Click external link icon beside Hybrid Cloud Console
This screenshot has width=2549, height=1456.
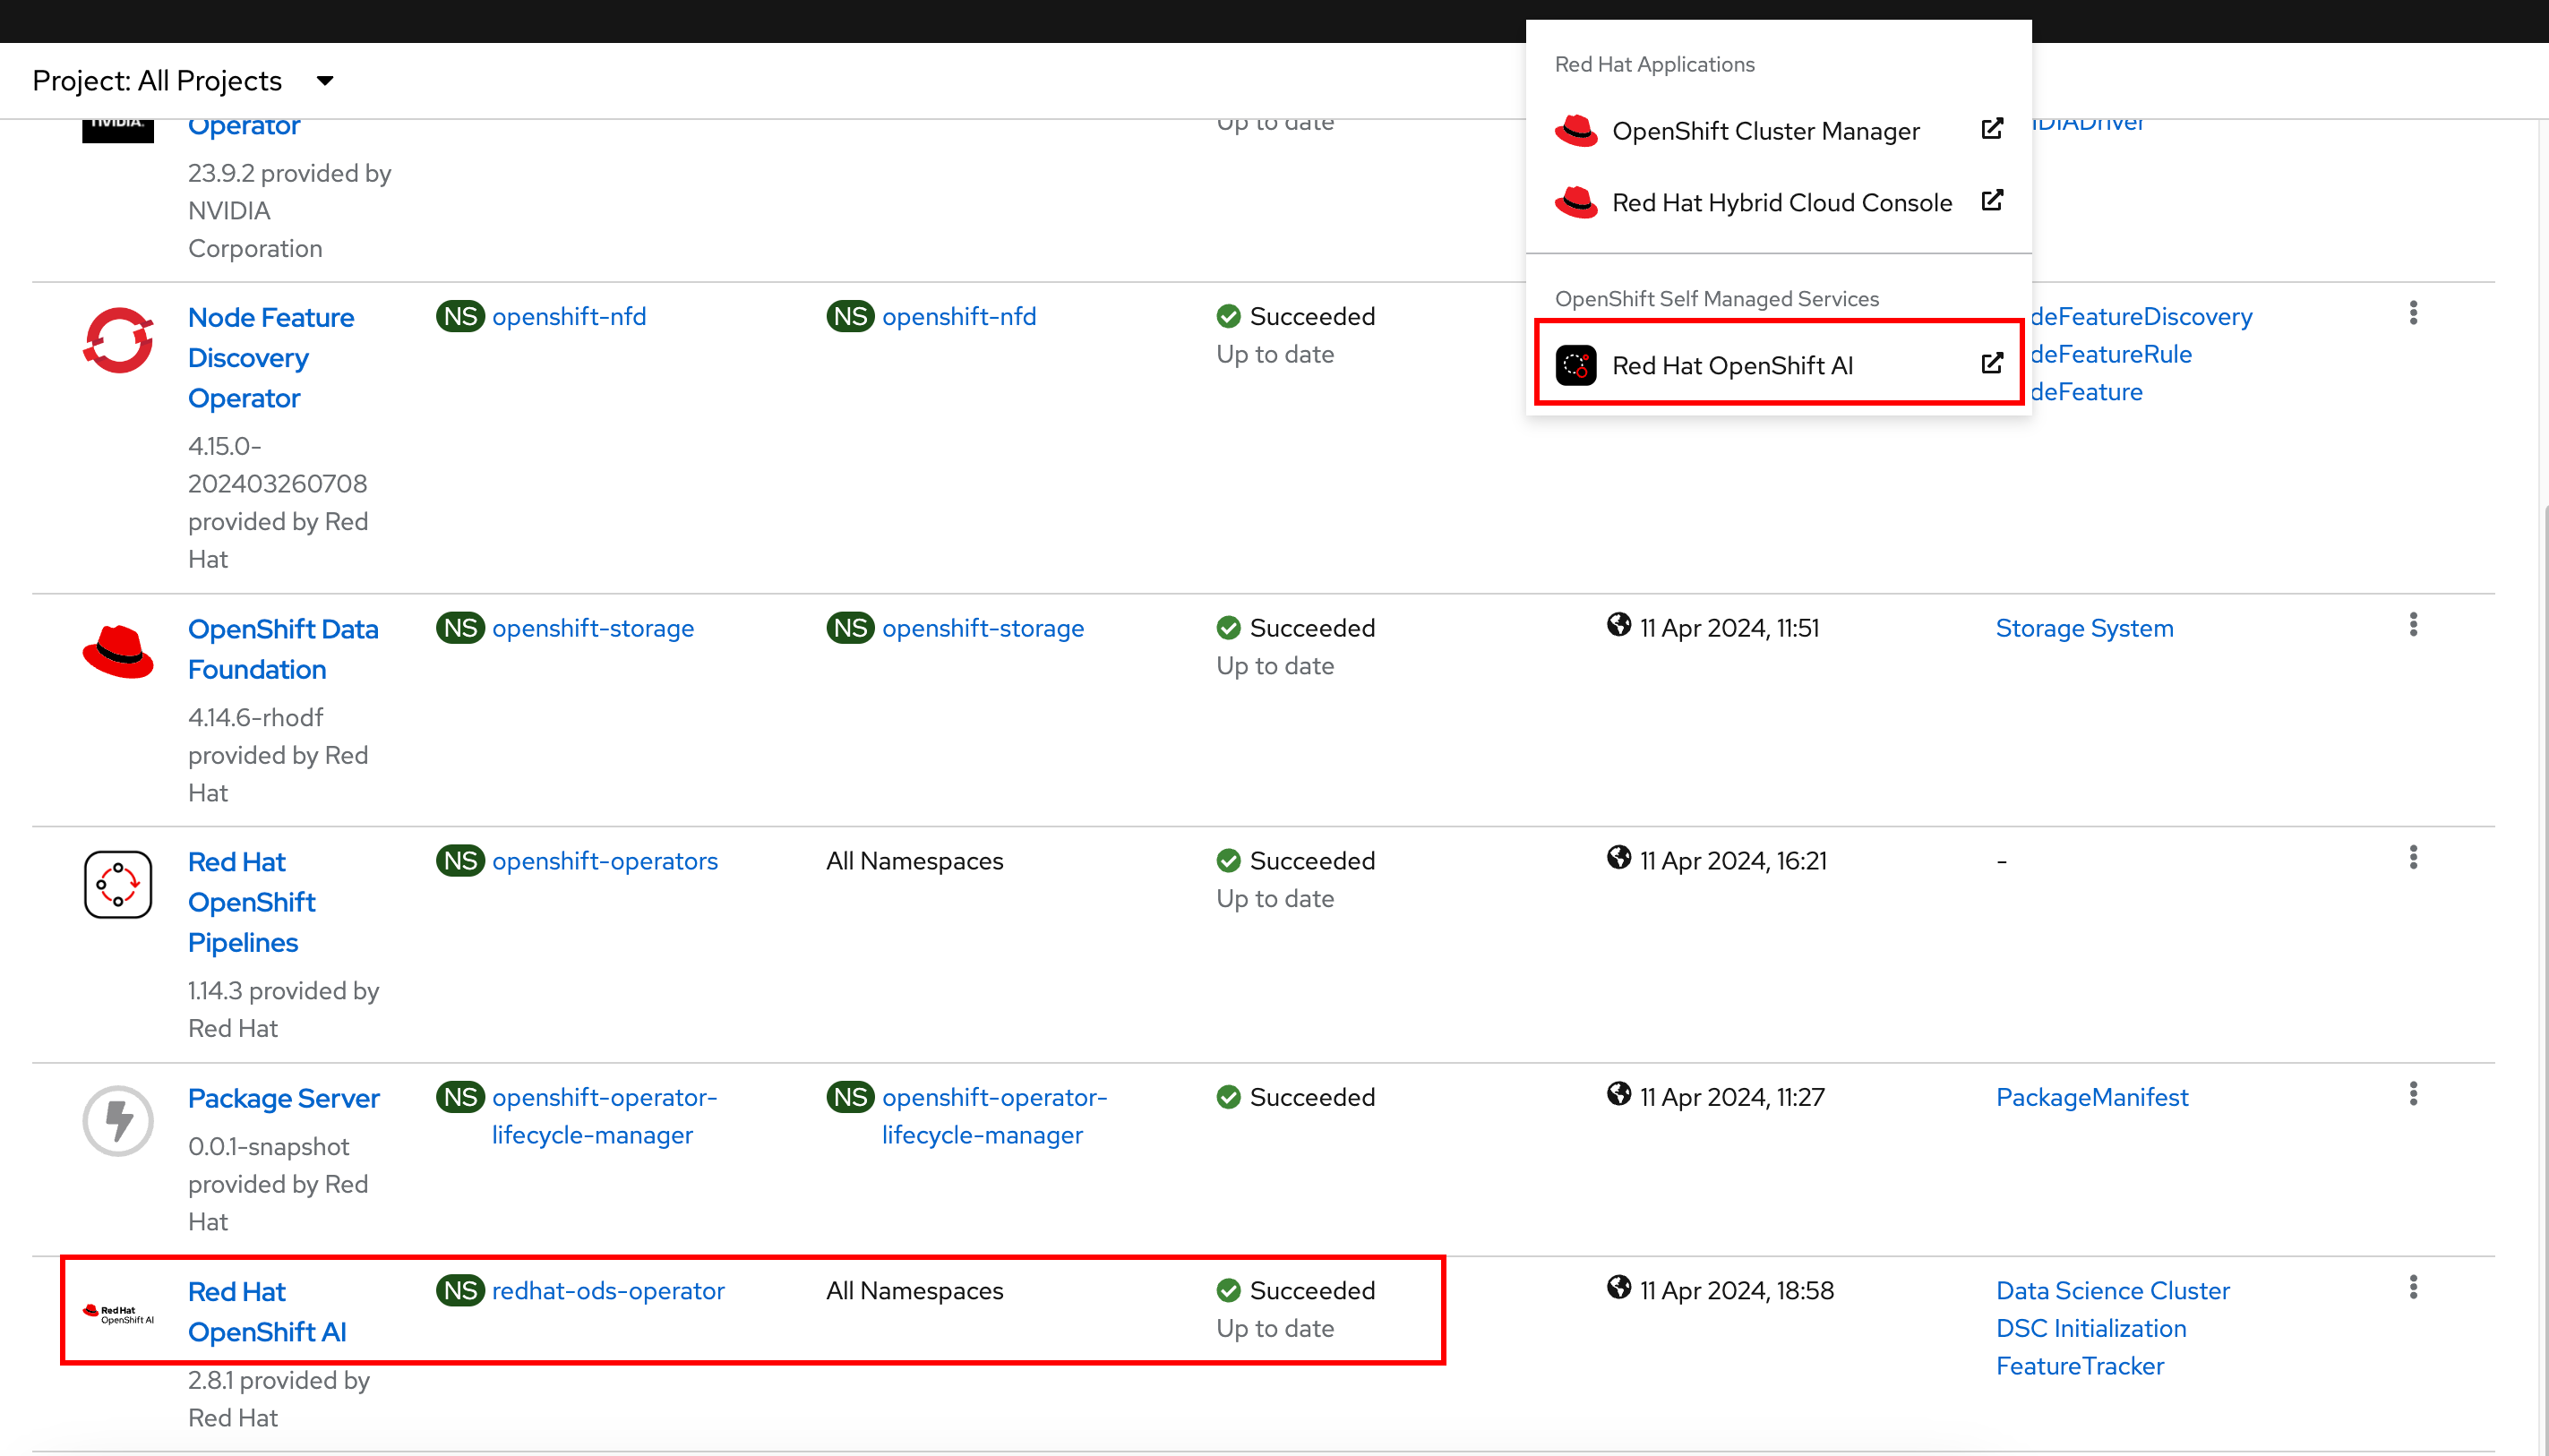(1992, 201)
